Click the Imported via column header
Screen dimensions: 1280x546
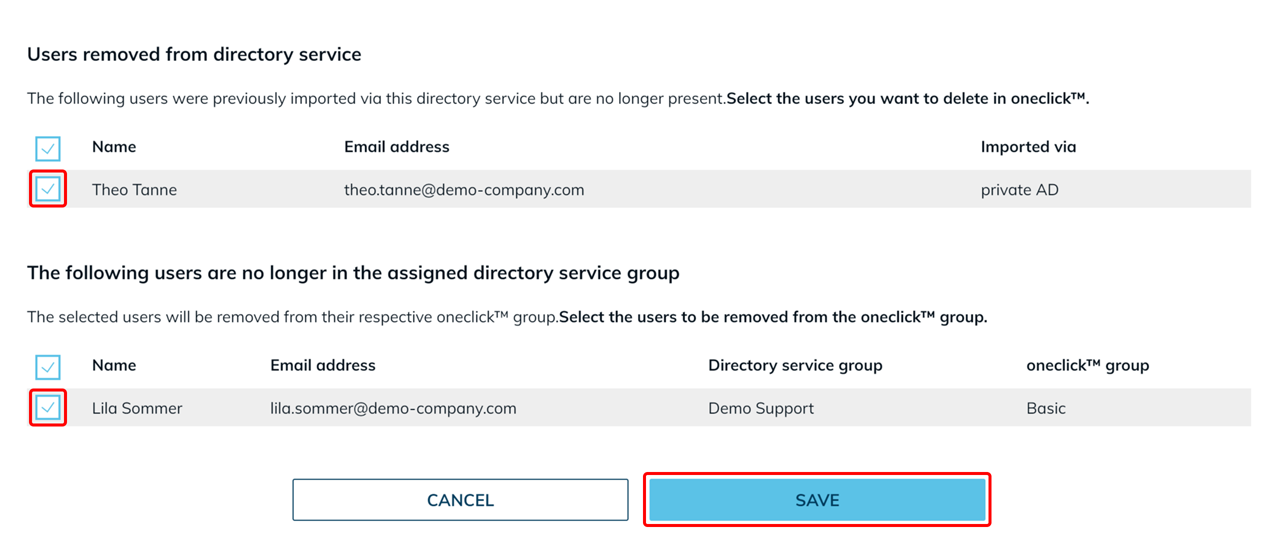coord(1028,147)
